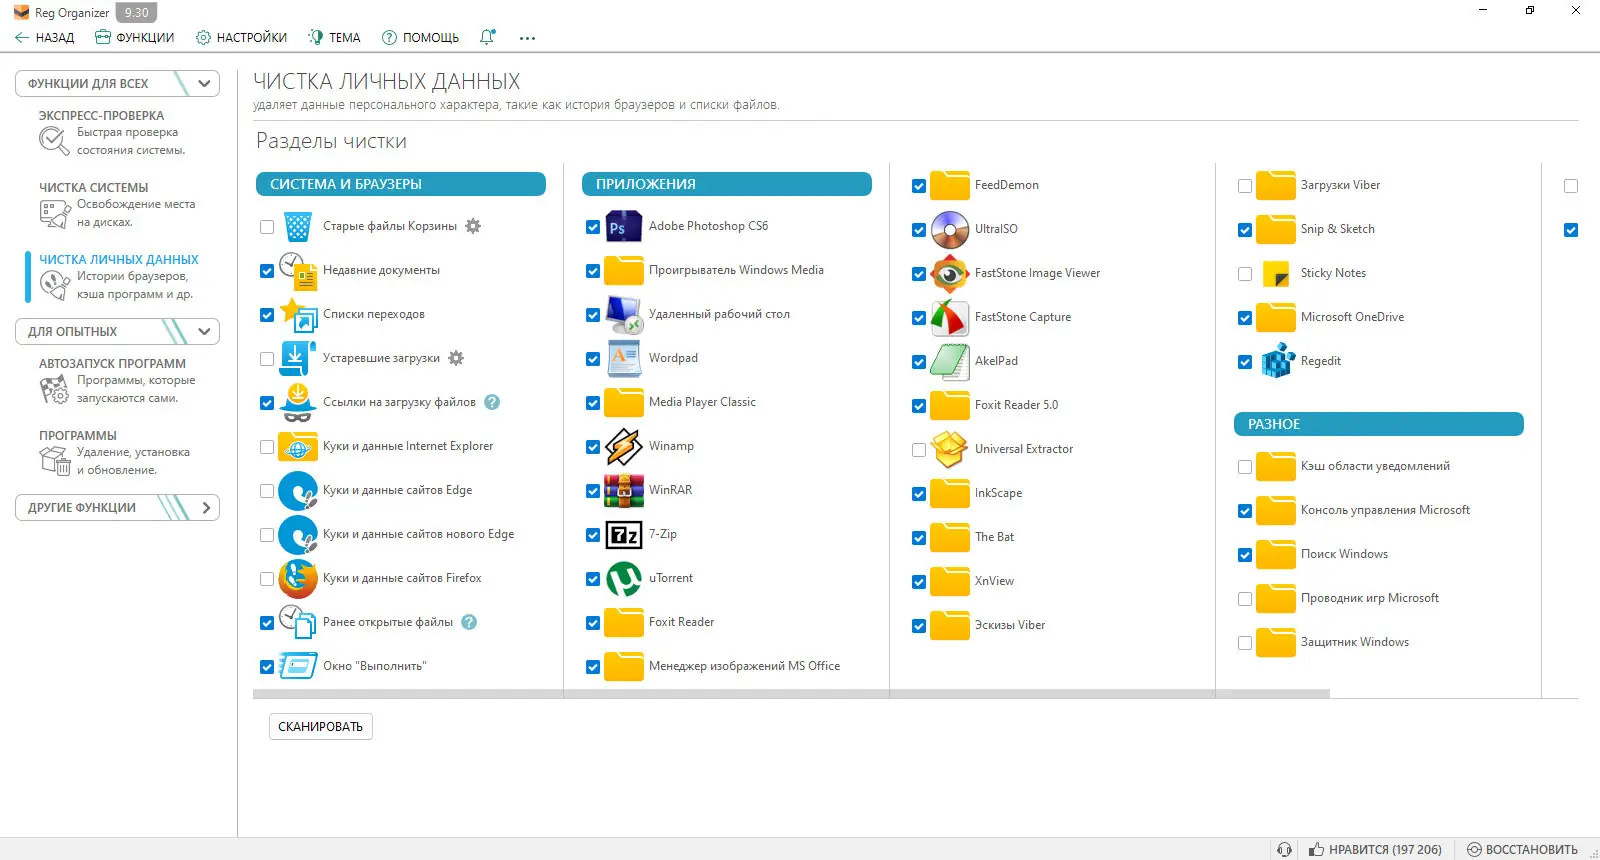Click the Sticky Notes icon

pos(1276,274)
